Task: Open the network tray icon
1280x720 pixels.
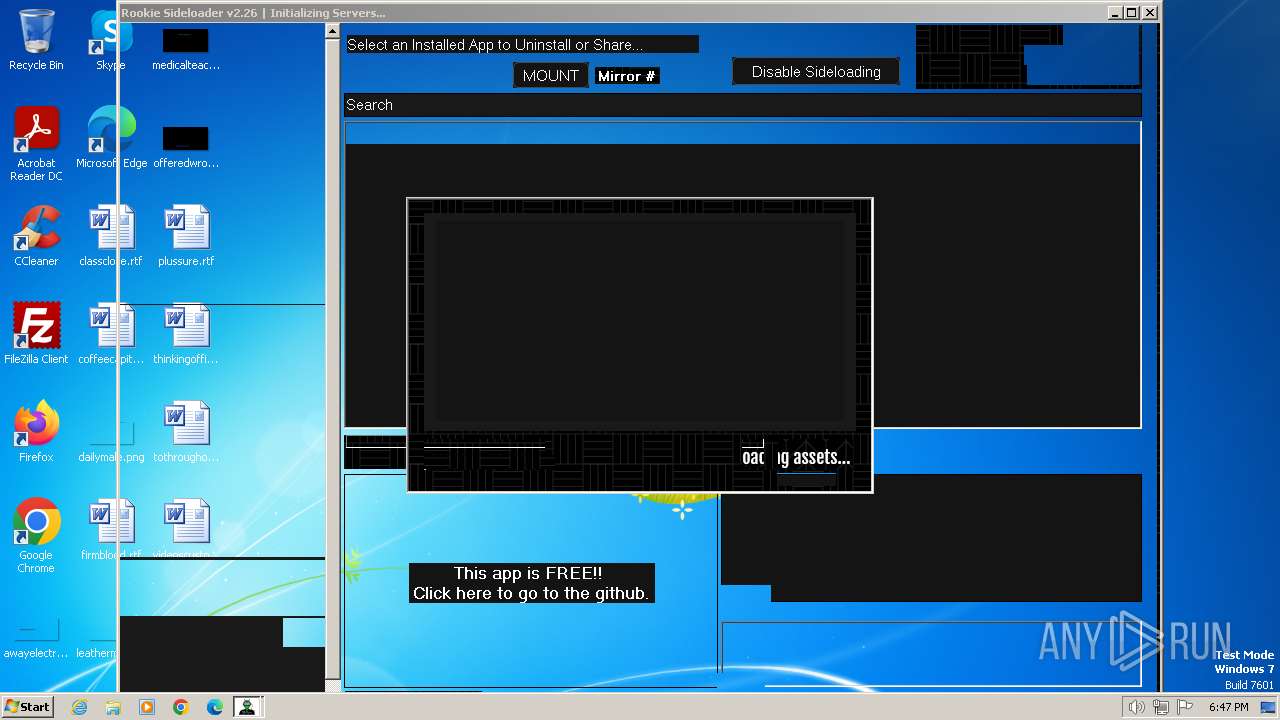Action: tap(1161, 707)
